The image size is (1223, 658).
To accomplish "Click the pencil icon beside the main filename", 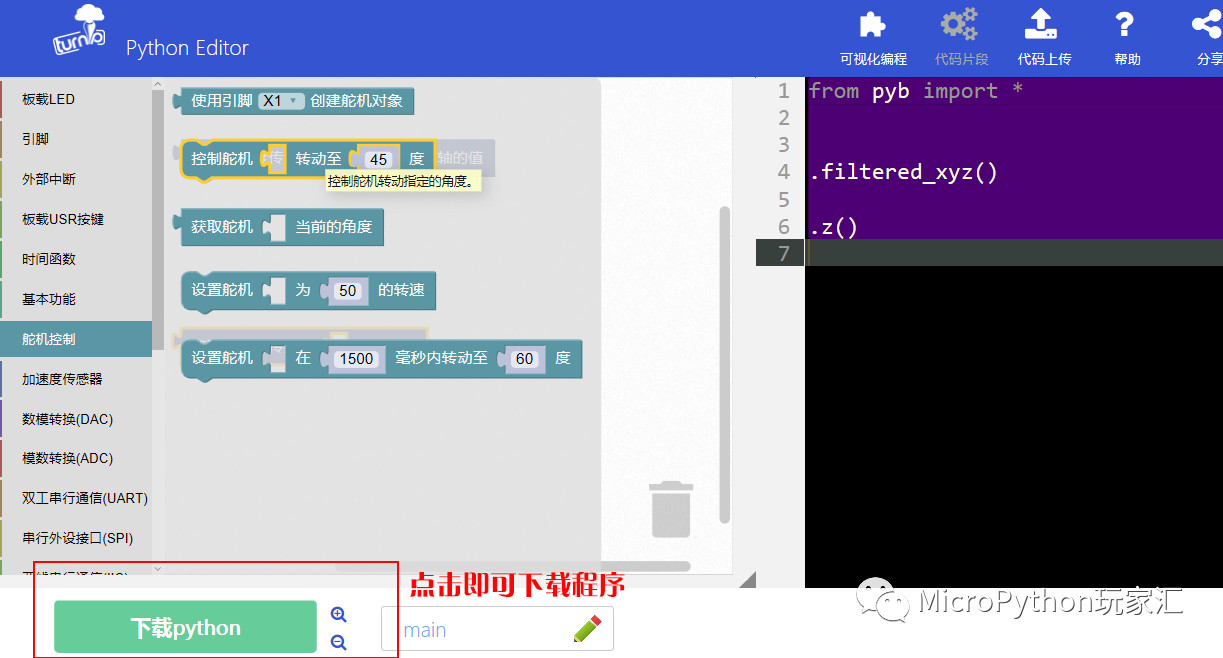I will 587,629.
